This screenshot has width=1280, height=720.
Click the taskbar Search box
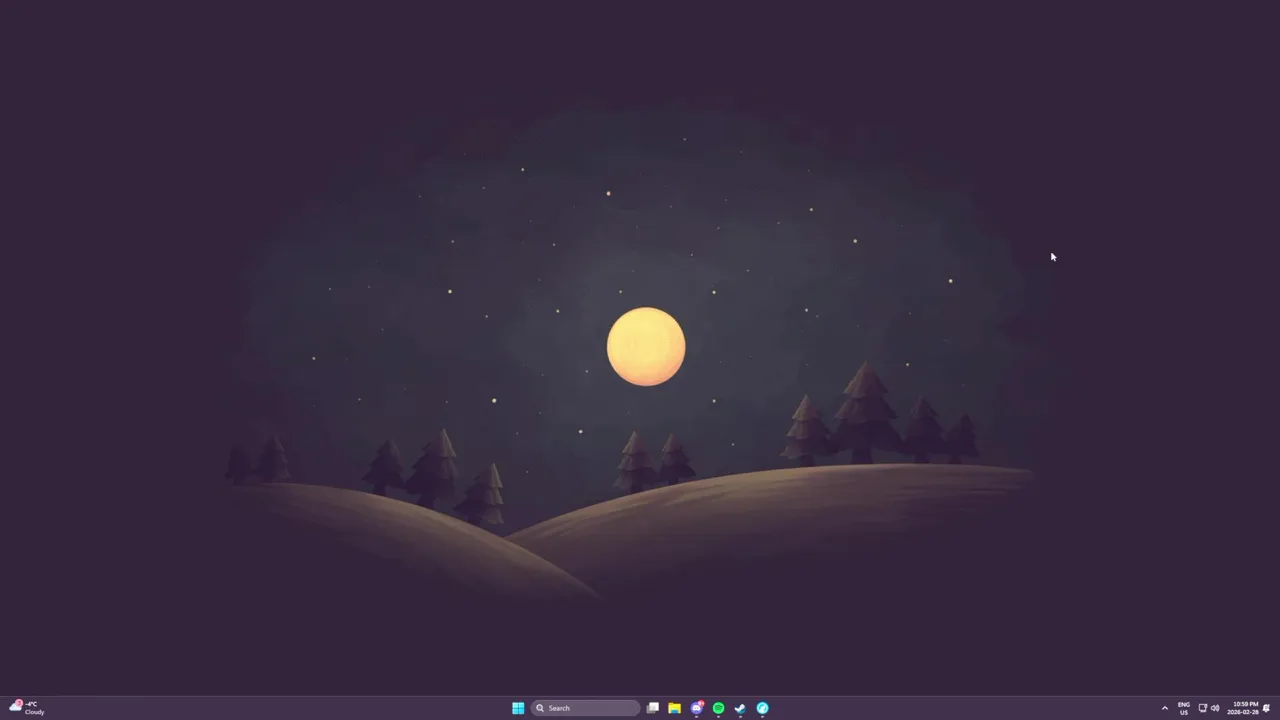tap(585, 708)
